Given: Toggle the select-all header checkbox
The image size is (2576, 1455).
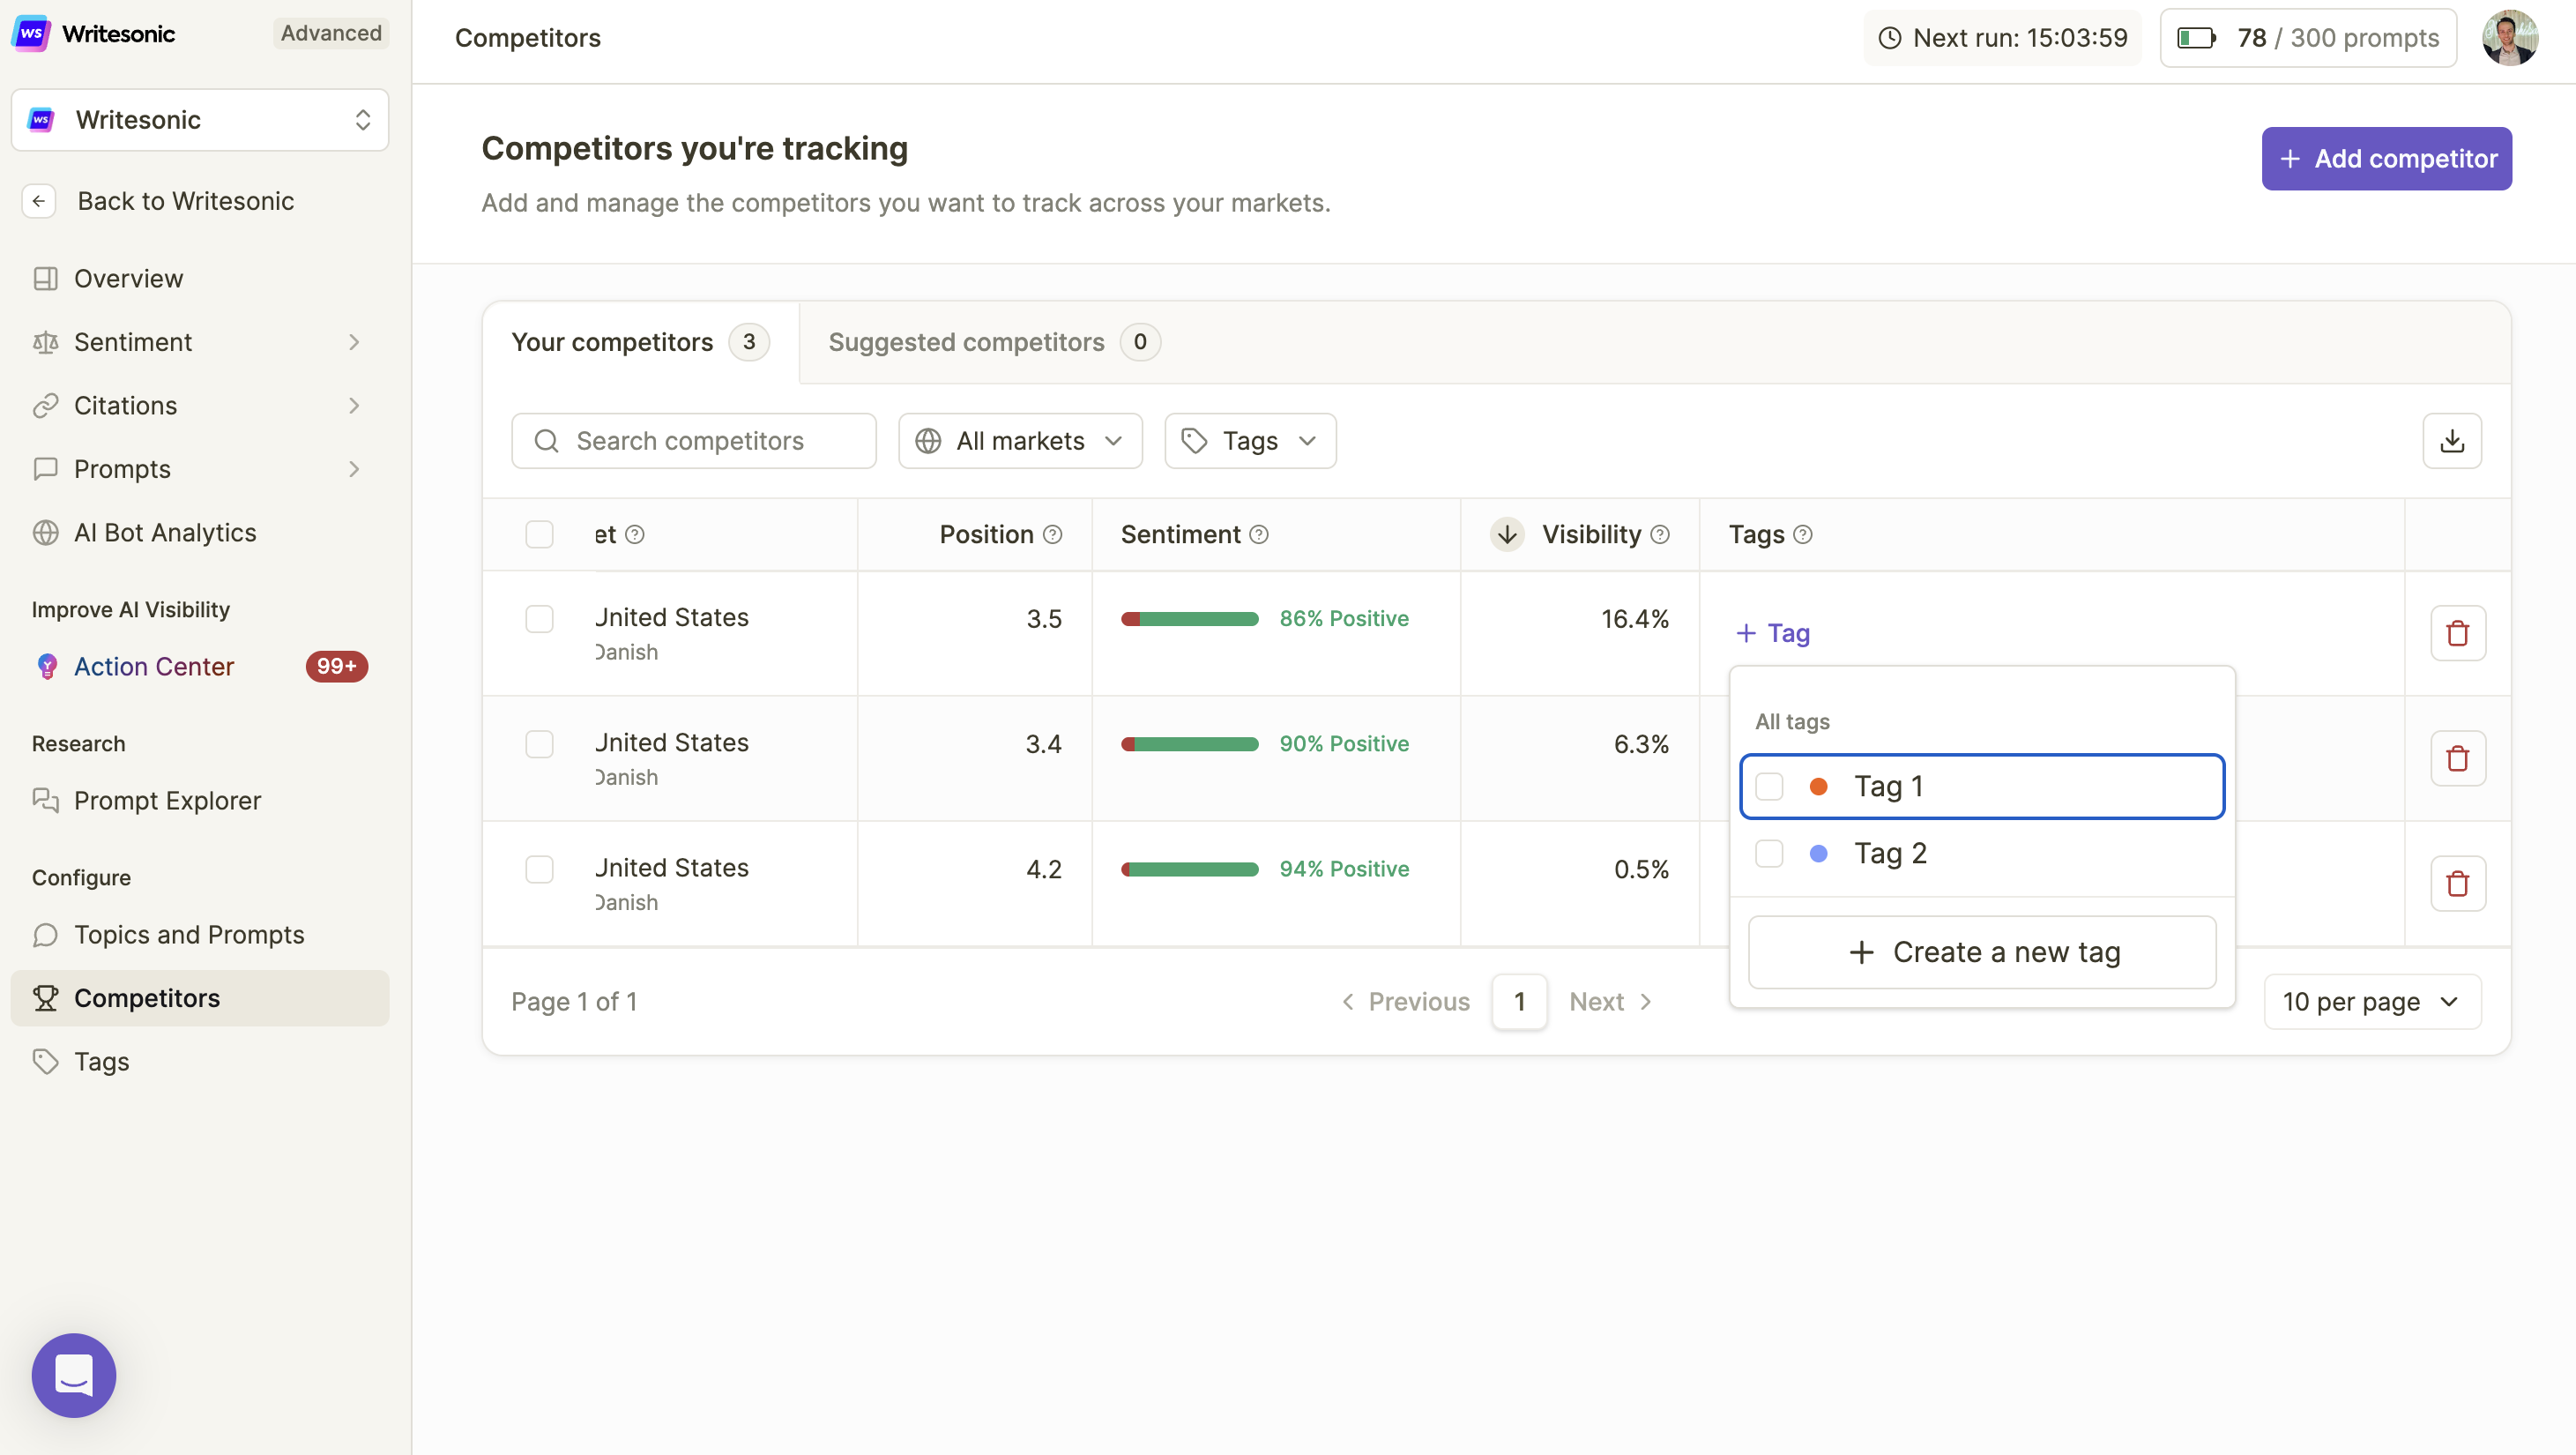Looking at the screenshot, I should (539, 534).
